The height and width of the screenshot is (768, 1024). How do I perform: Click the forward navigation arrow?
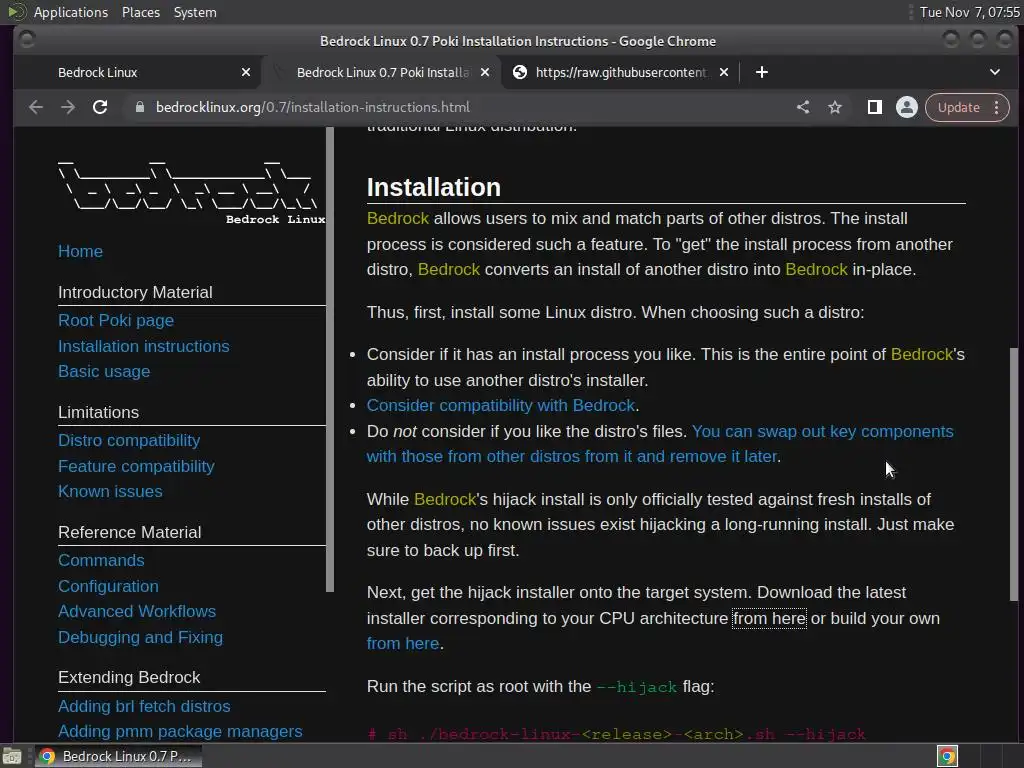pos(68,107)
